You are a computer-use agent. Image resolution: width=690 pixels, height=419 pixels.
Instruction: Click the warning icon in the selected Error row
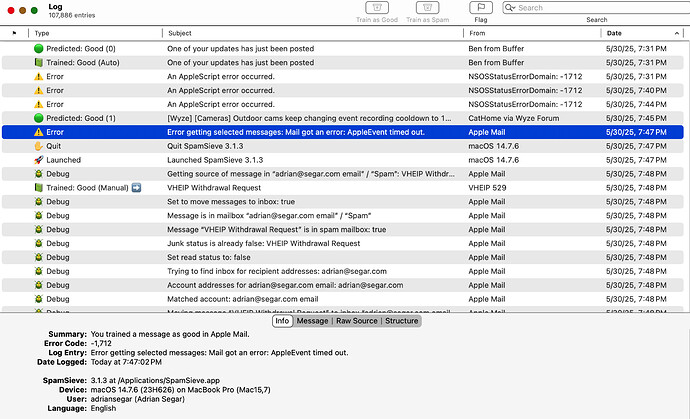pyautogui.click(x=39, y=132)
